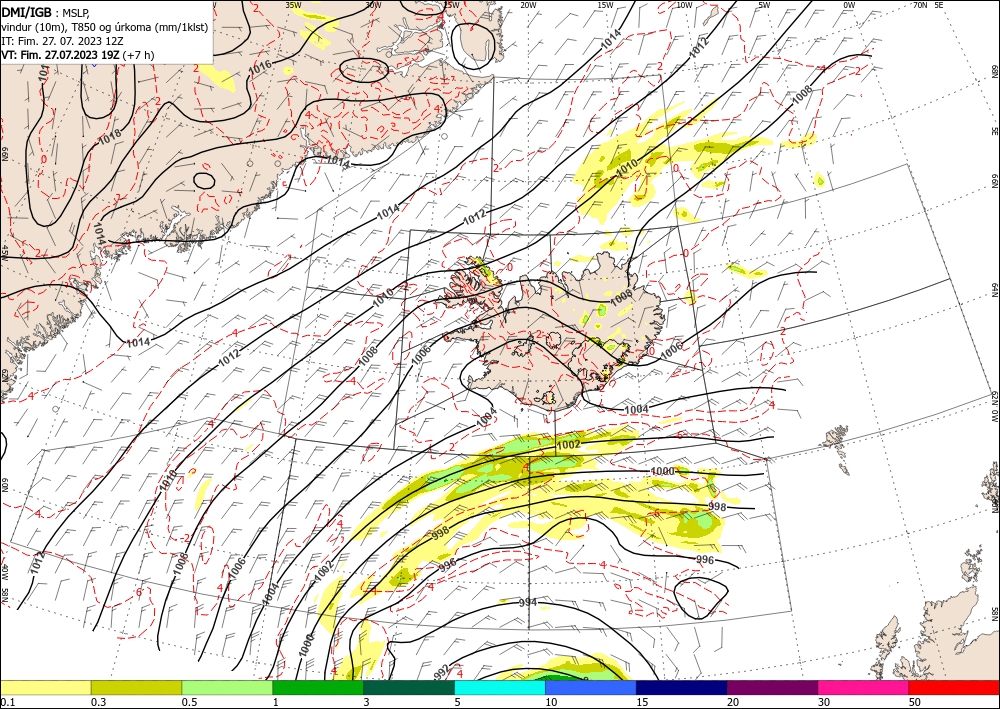Click the pink 30–50 legend swatch
1000x709 pixels.
(864, 687)
